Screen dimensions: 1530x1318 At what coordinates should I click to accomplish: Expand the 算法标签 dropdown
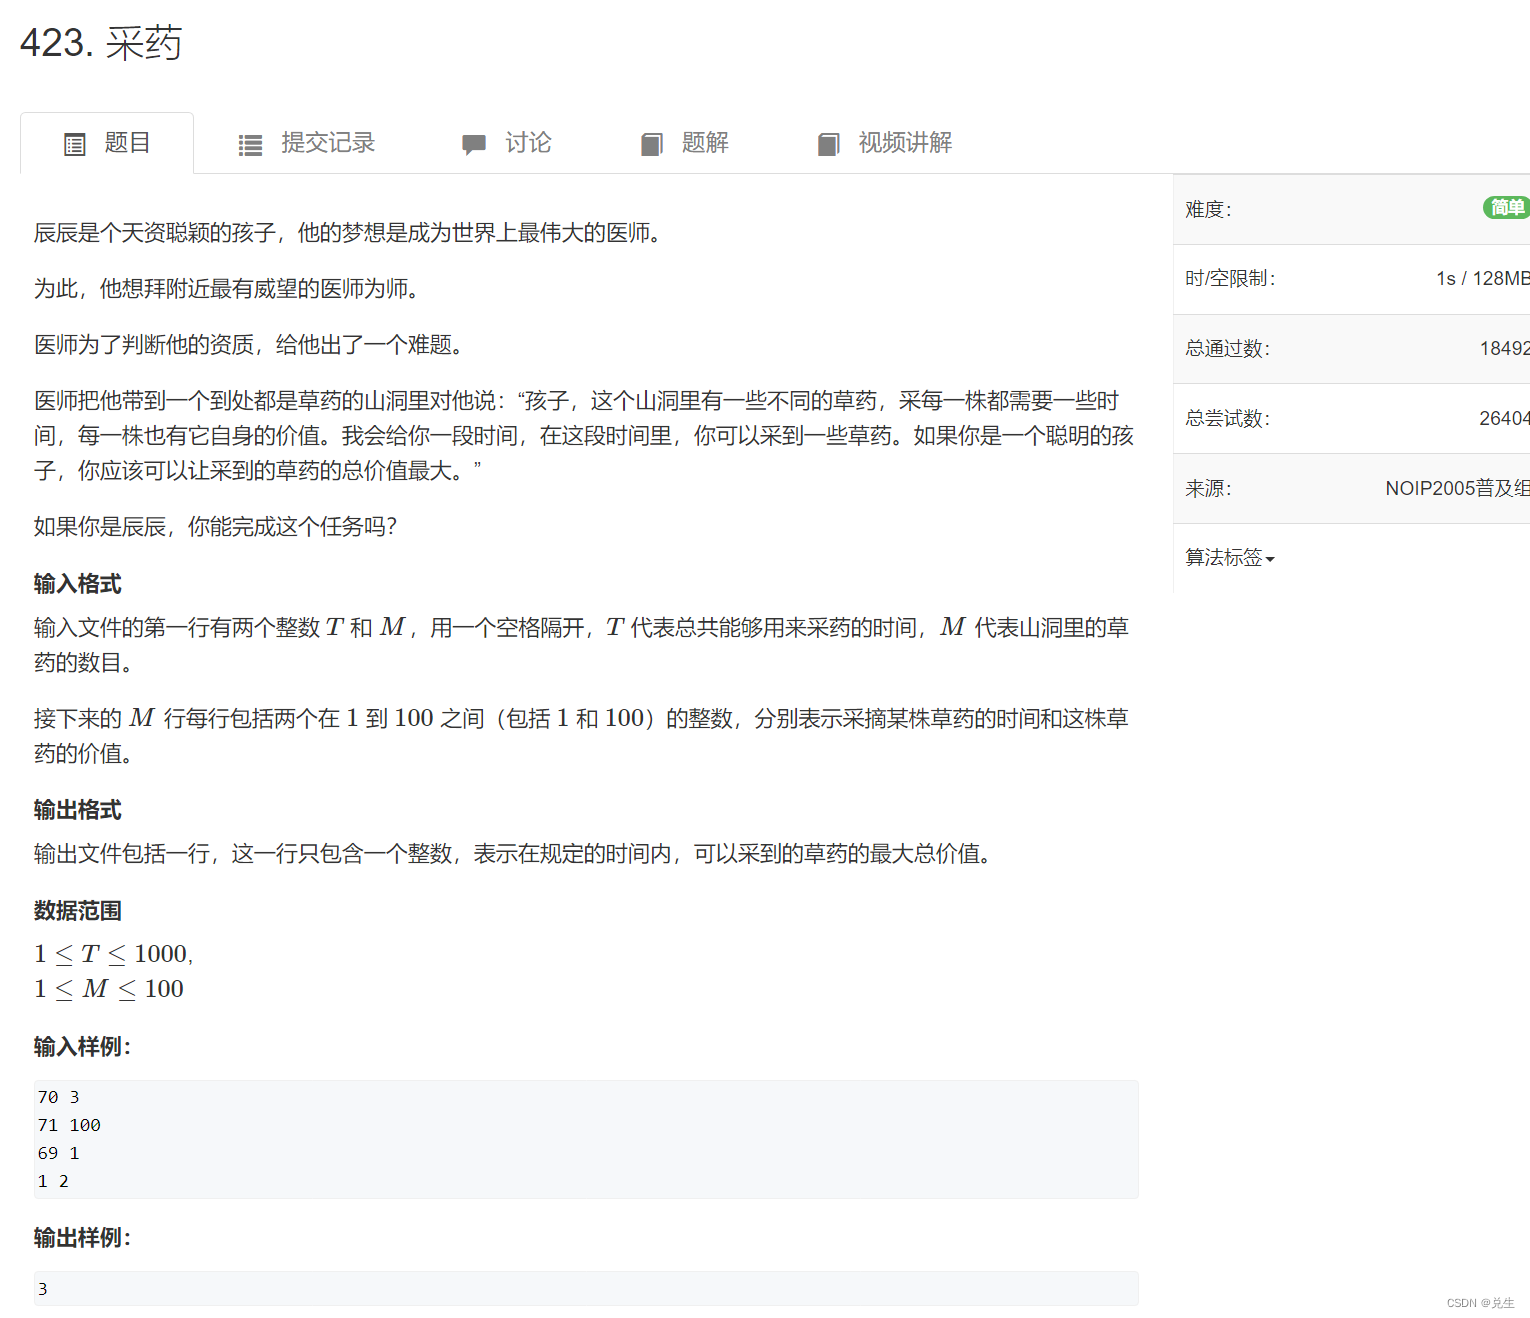point(1230,558)
